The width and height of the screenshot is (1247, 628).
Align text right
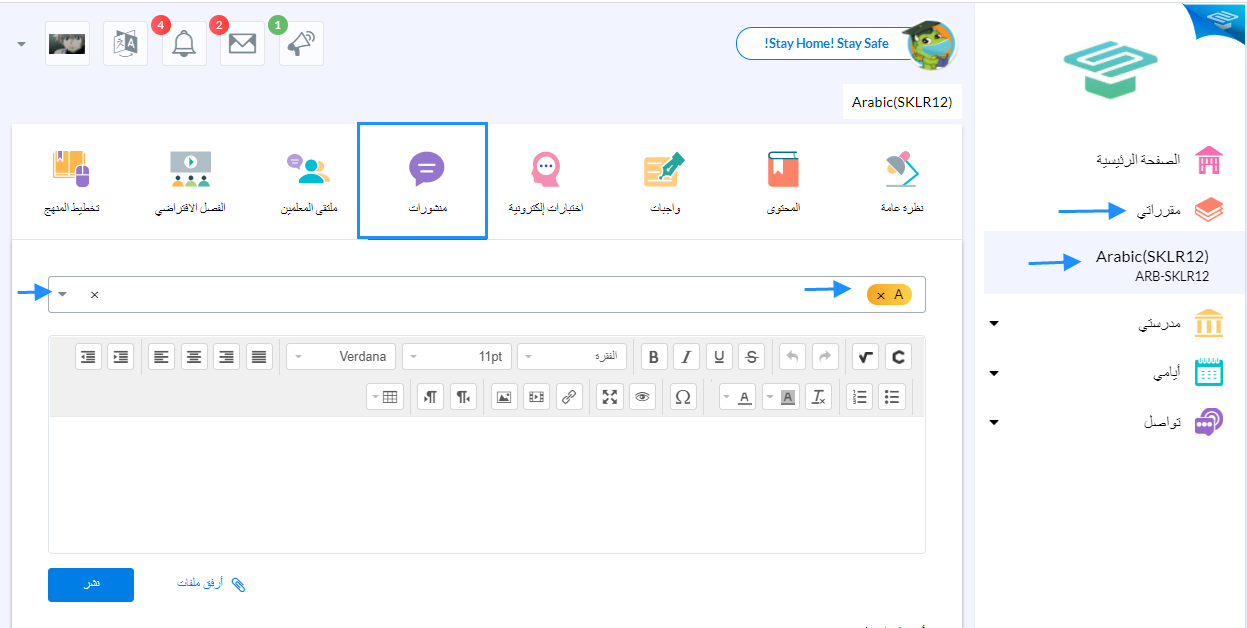click(x=226, y=357)
